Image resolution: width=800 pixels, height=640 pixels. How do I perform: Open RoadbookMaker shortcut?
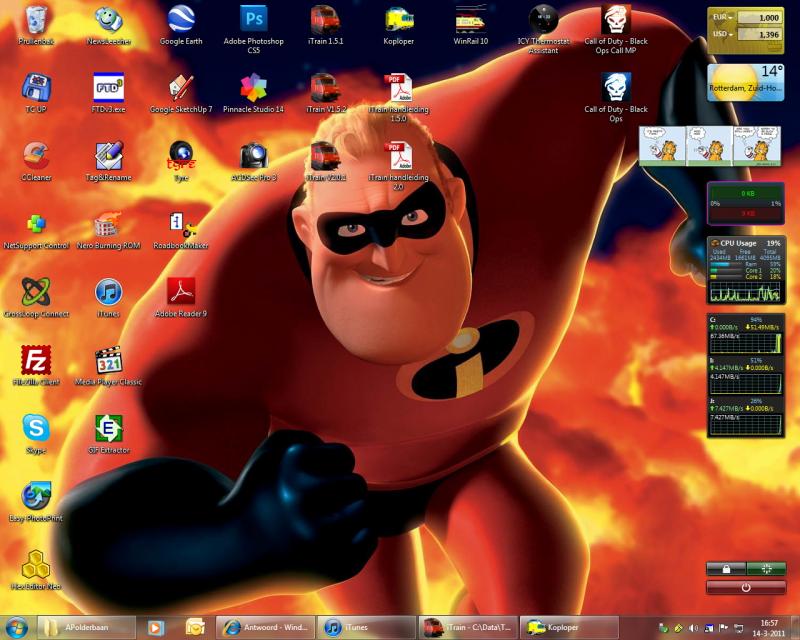(x=181, y=230)
